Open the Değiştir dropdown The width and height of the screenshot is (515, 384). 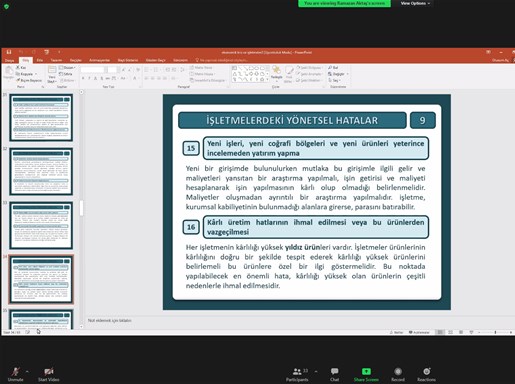[338, 74]
